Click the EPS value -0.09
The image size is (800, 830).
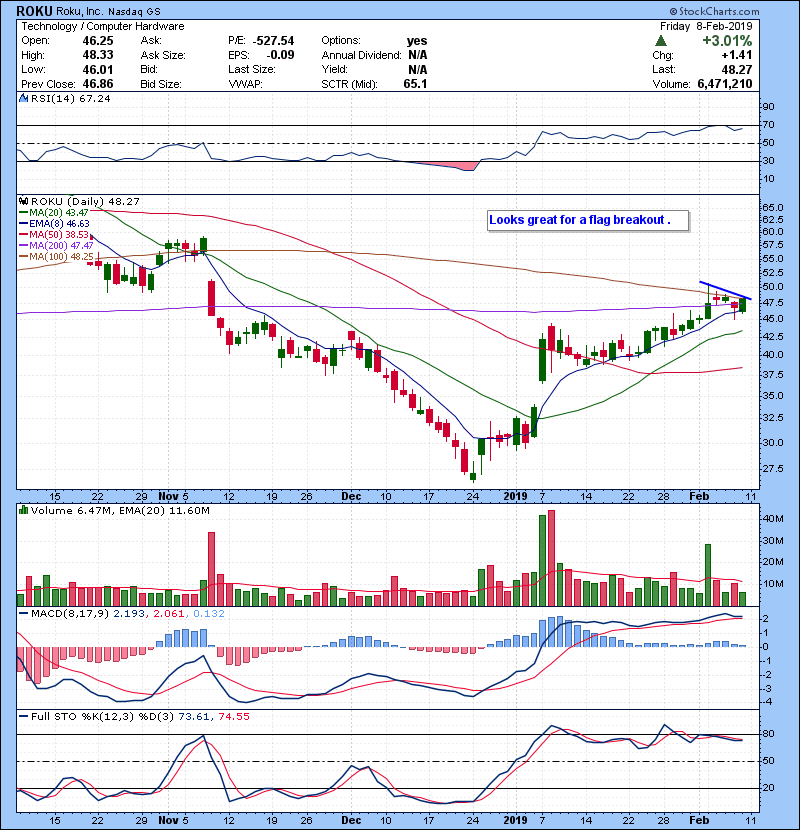point(281,55)
